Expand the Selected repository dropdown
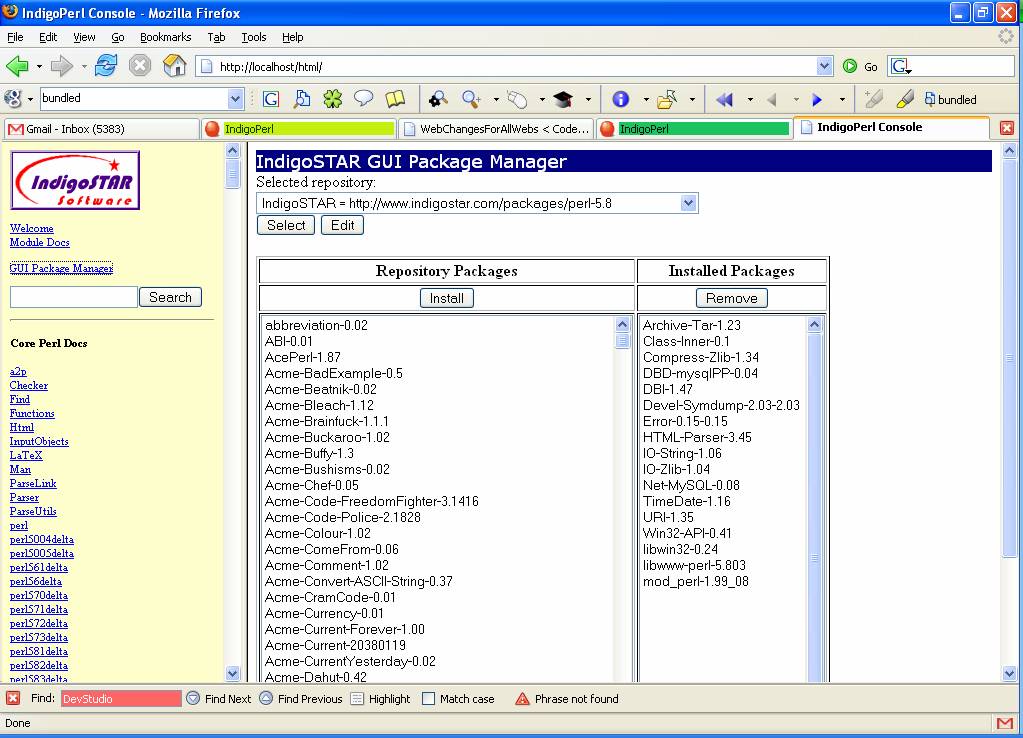The image size is (1023, 738). (688, 203)
